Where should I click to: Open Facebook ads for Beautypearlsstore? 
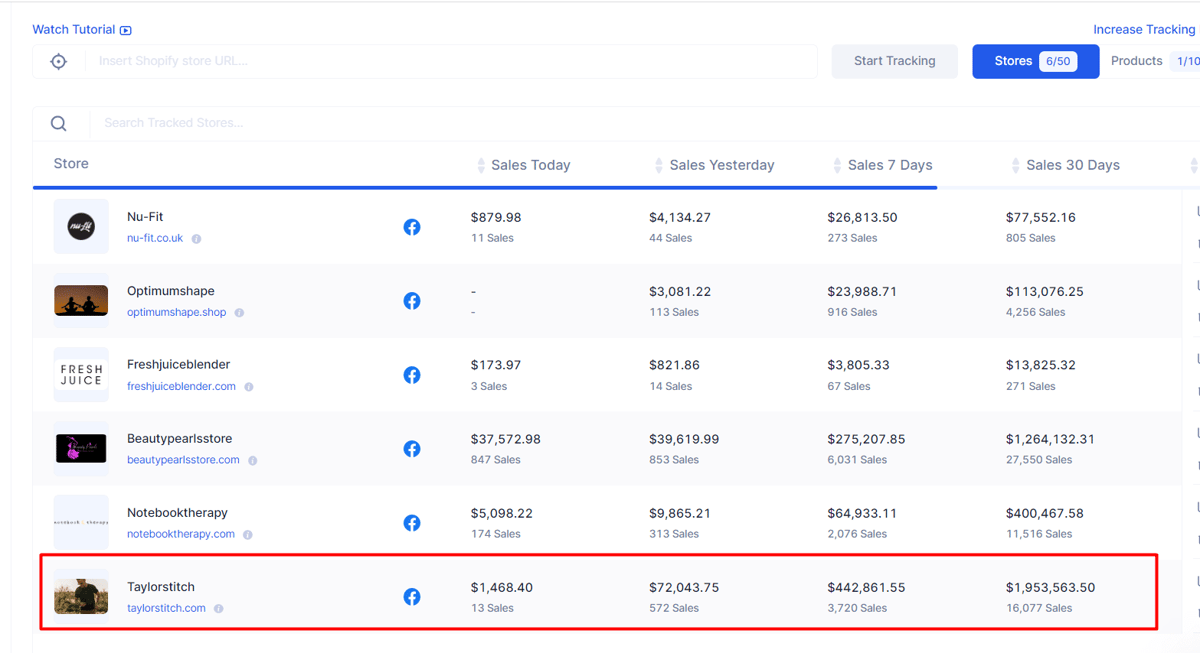coord(412,449)
